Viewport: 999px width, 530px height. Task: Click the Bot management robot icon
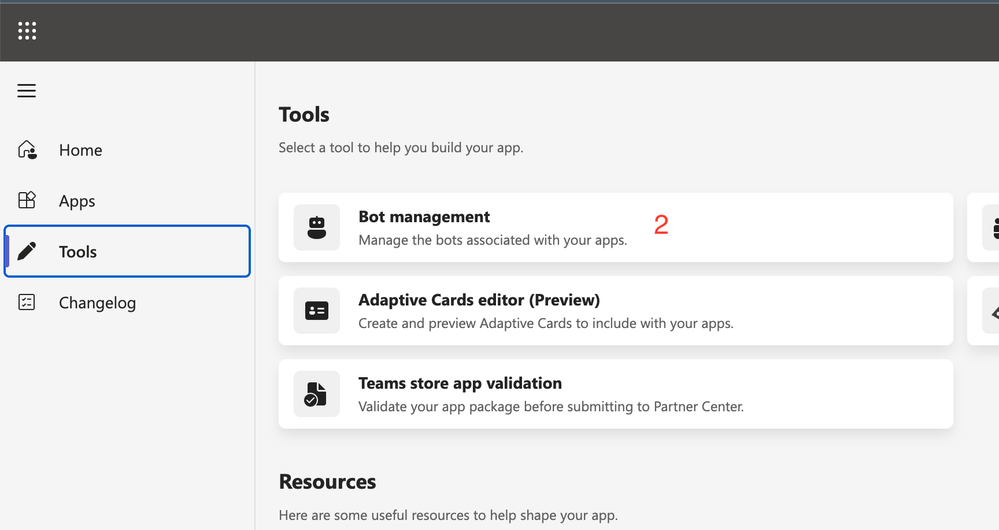tap(317, 228)
